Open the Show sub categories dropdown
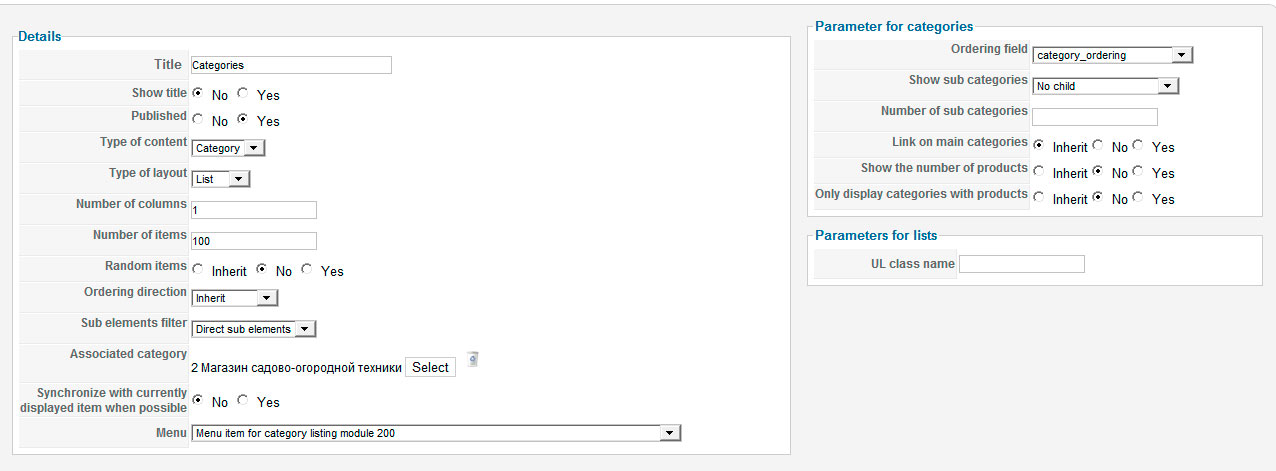 click(1106, 86)
